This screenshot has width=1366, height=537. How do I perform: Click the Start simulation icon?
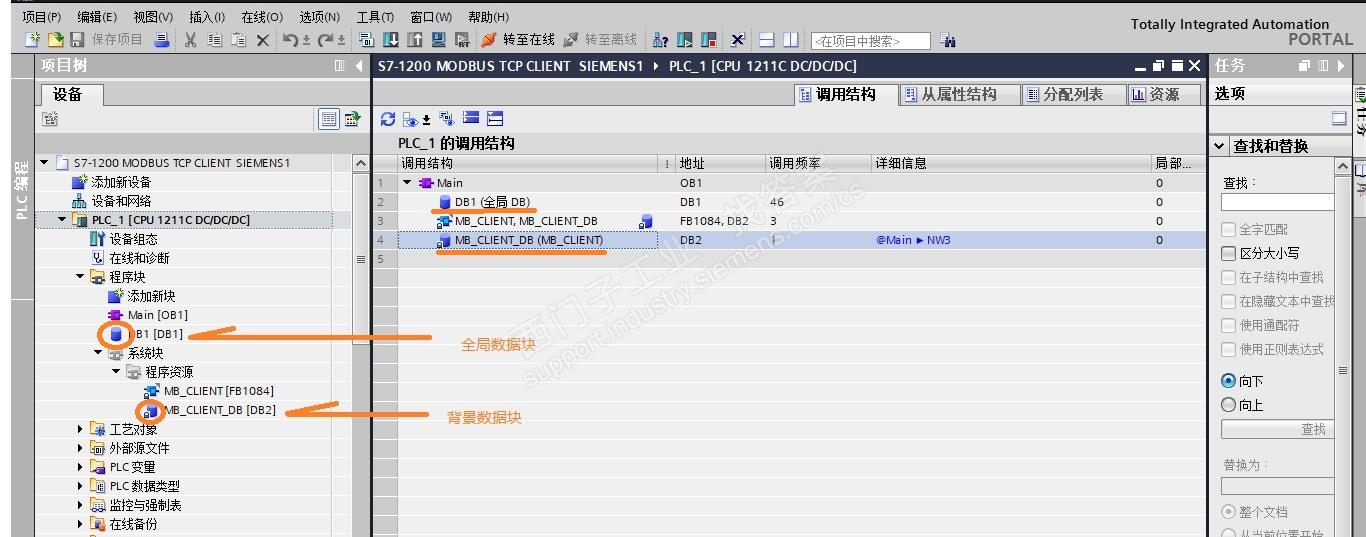[438, 40]
